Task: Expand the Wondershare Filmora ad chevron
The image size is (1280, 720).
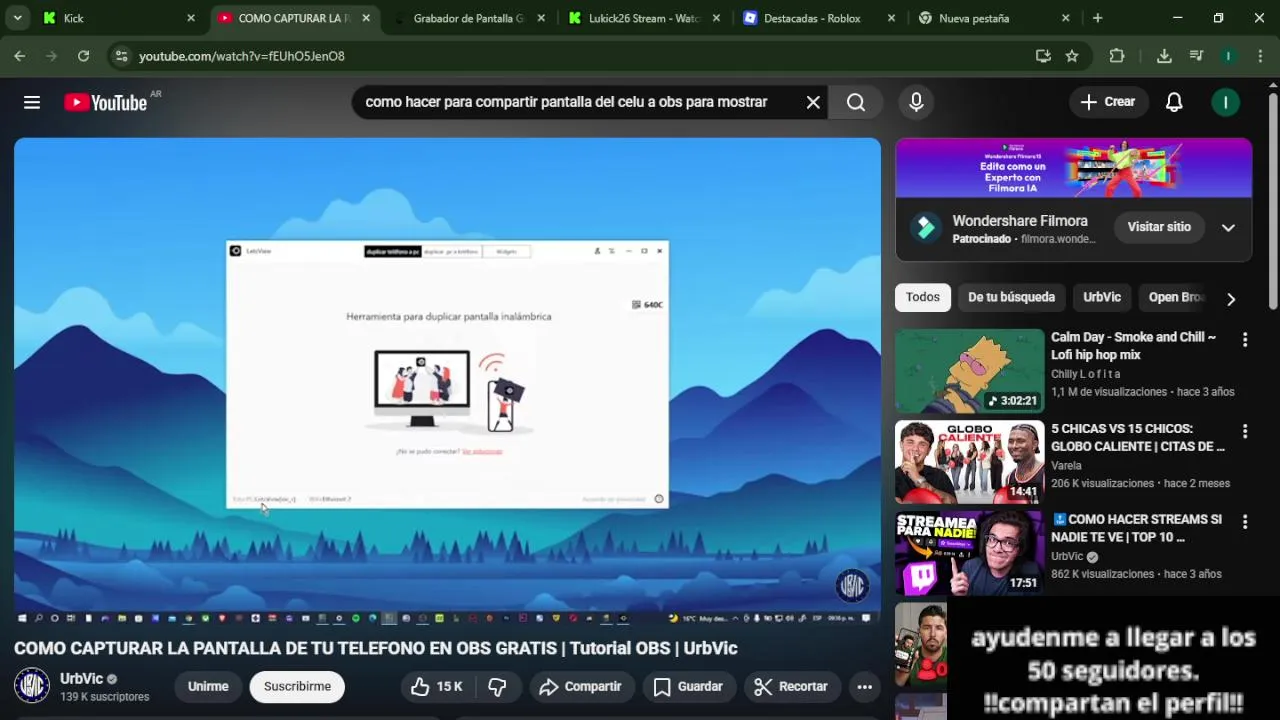Action: point(1228,227)
